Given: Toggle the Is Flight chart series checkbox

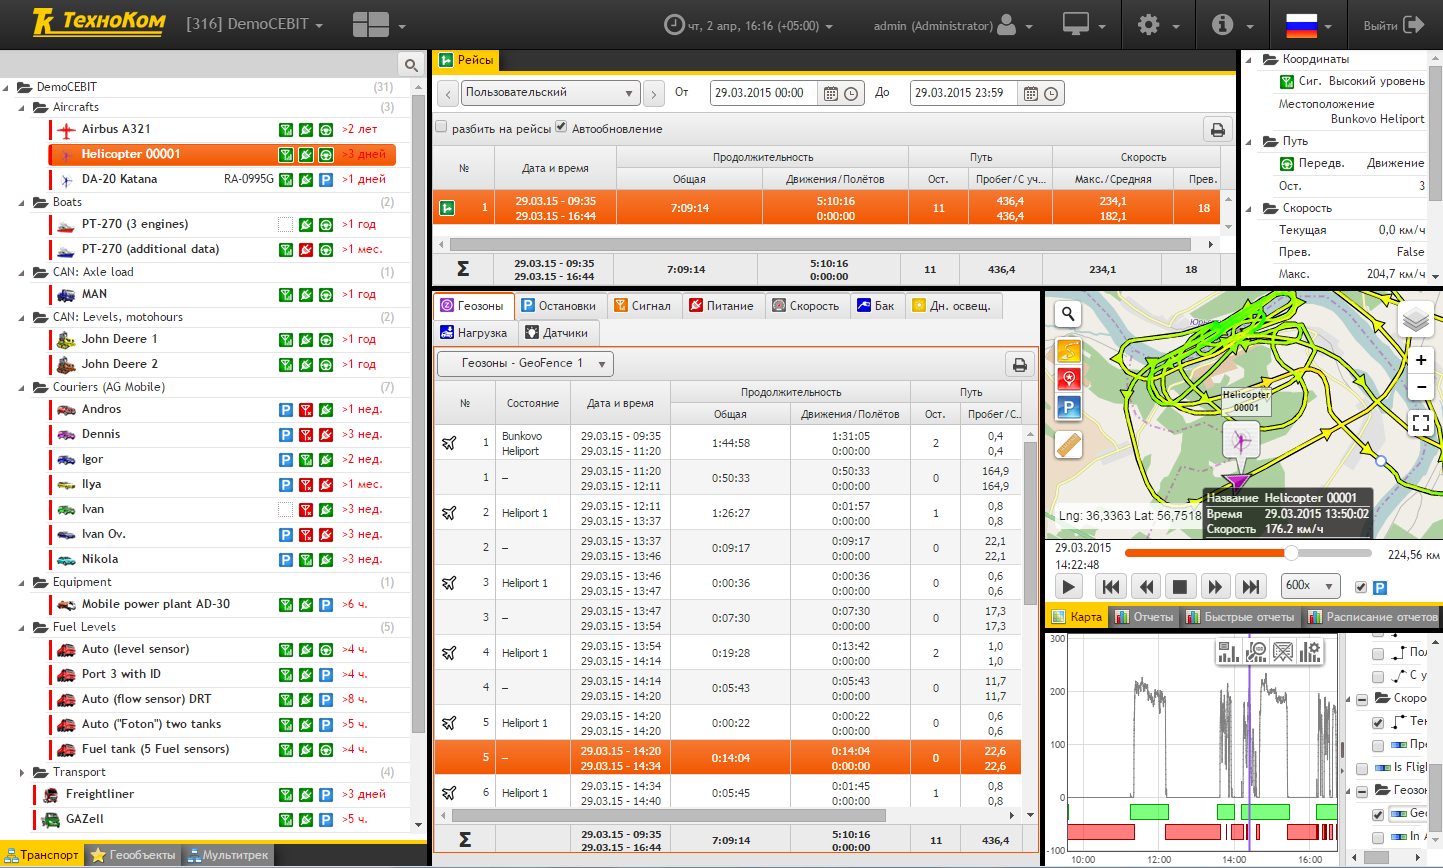Looking at the screenshot, I should point(1362,768).
